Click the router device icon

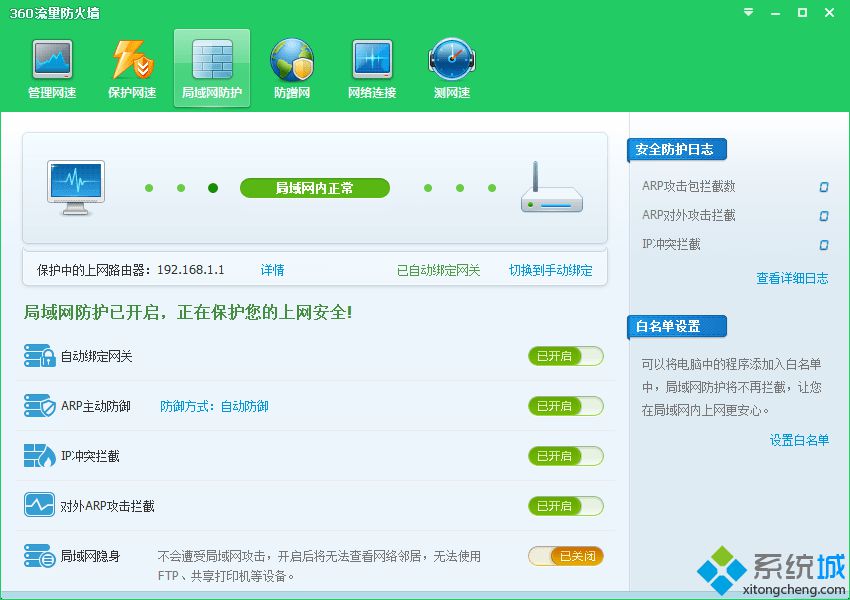(551, 188)
